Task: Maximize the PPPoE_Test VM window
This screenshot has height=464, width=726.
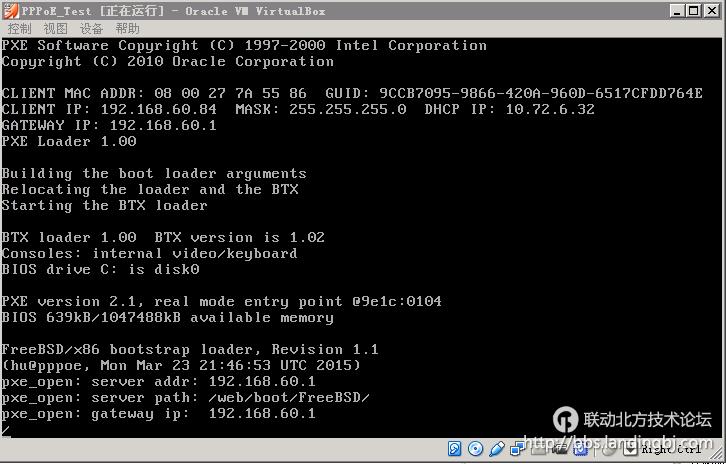Action: [695, 10]
